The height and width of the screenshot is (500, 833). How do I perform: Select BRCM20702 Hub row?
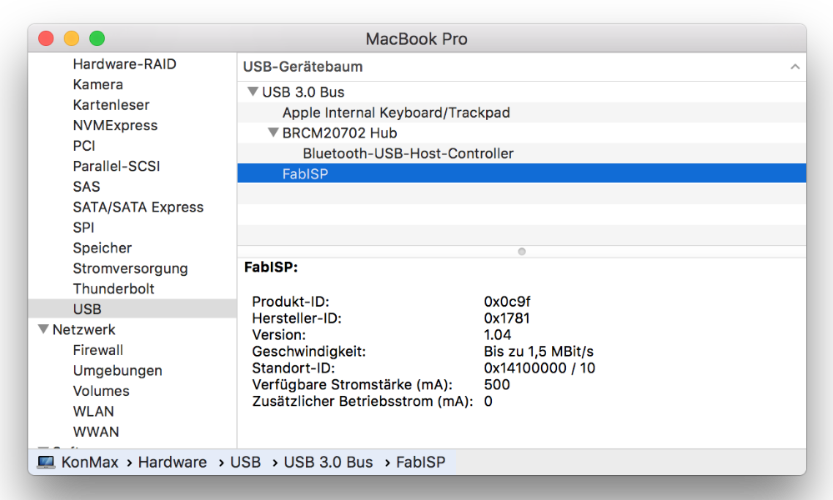pos(521,133)
